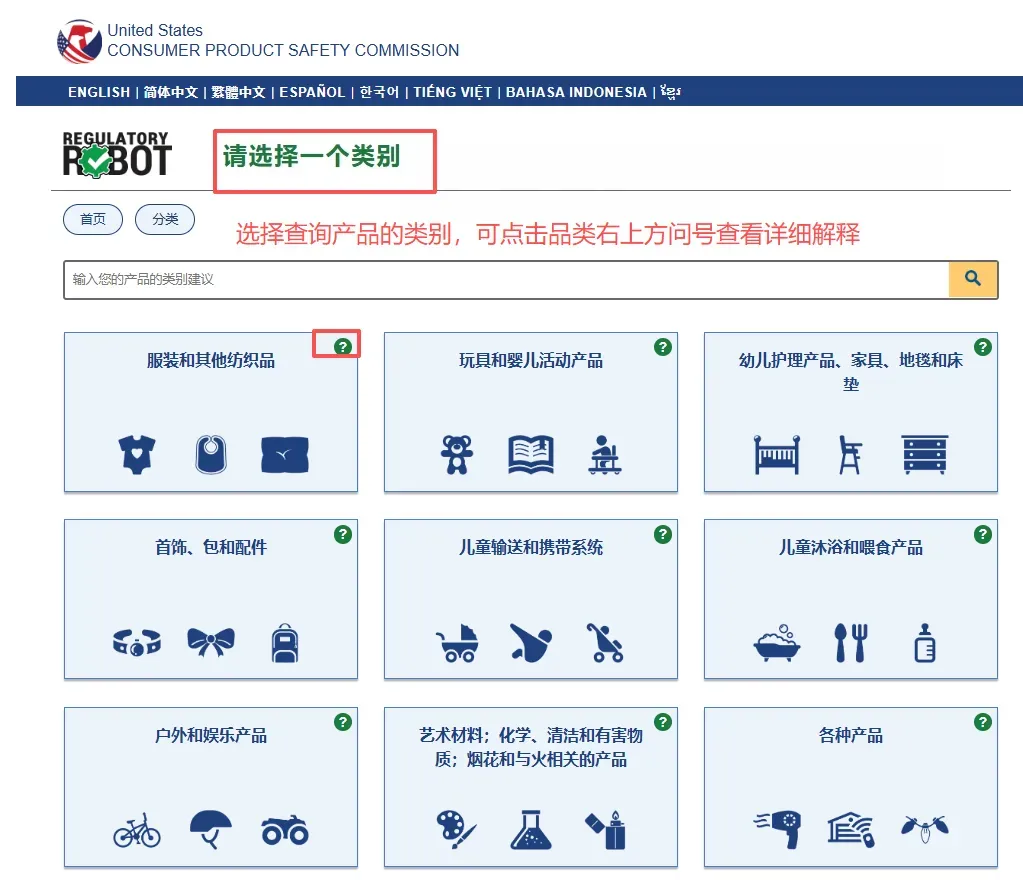Screen dimensions: 1023x882
Task: Click the baby bottle icon
Action: [x=924, y=643]
